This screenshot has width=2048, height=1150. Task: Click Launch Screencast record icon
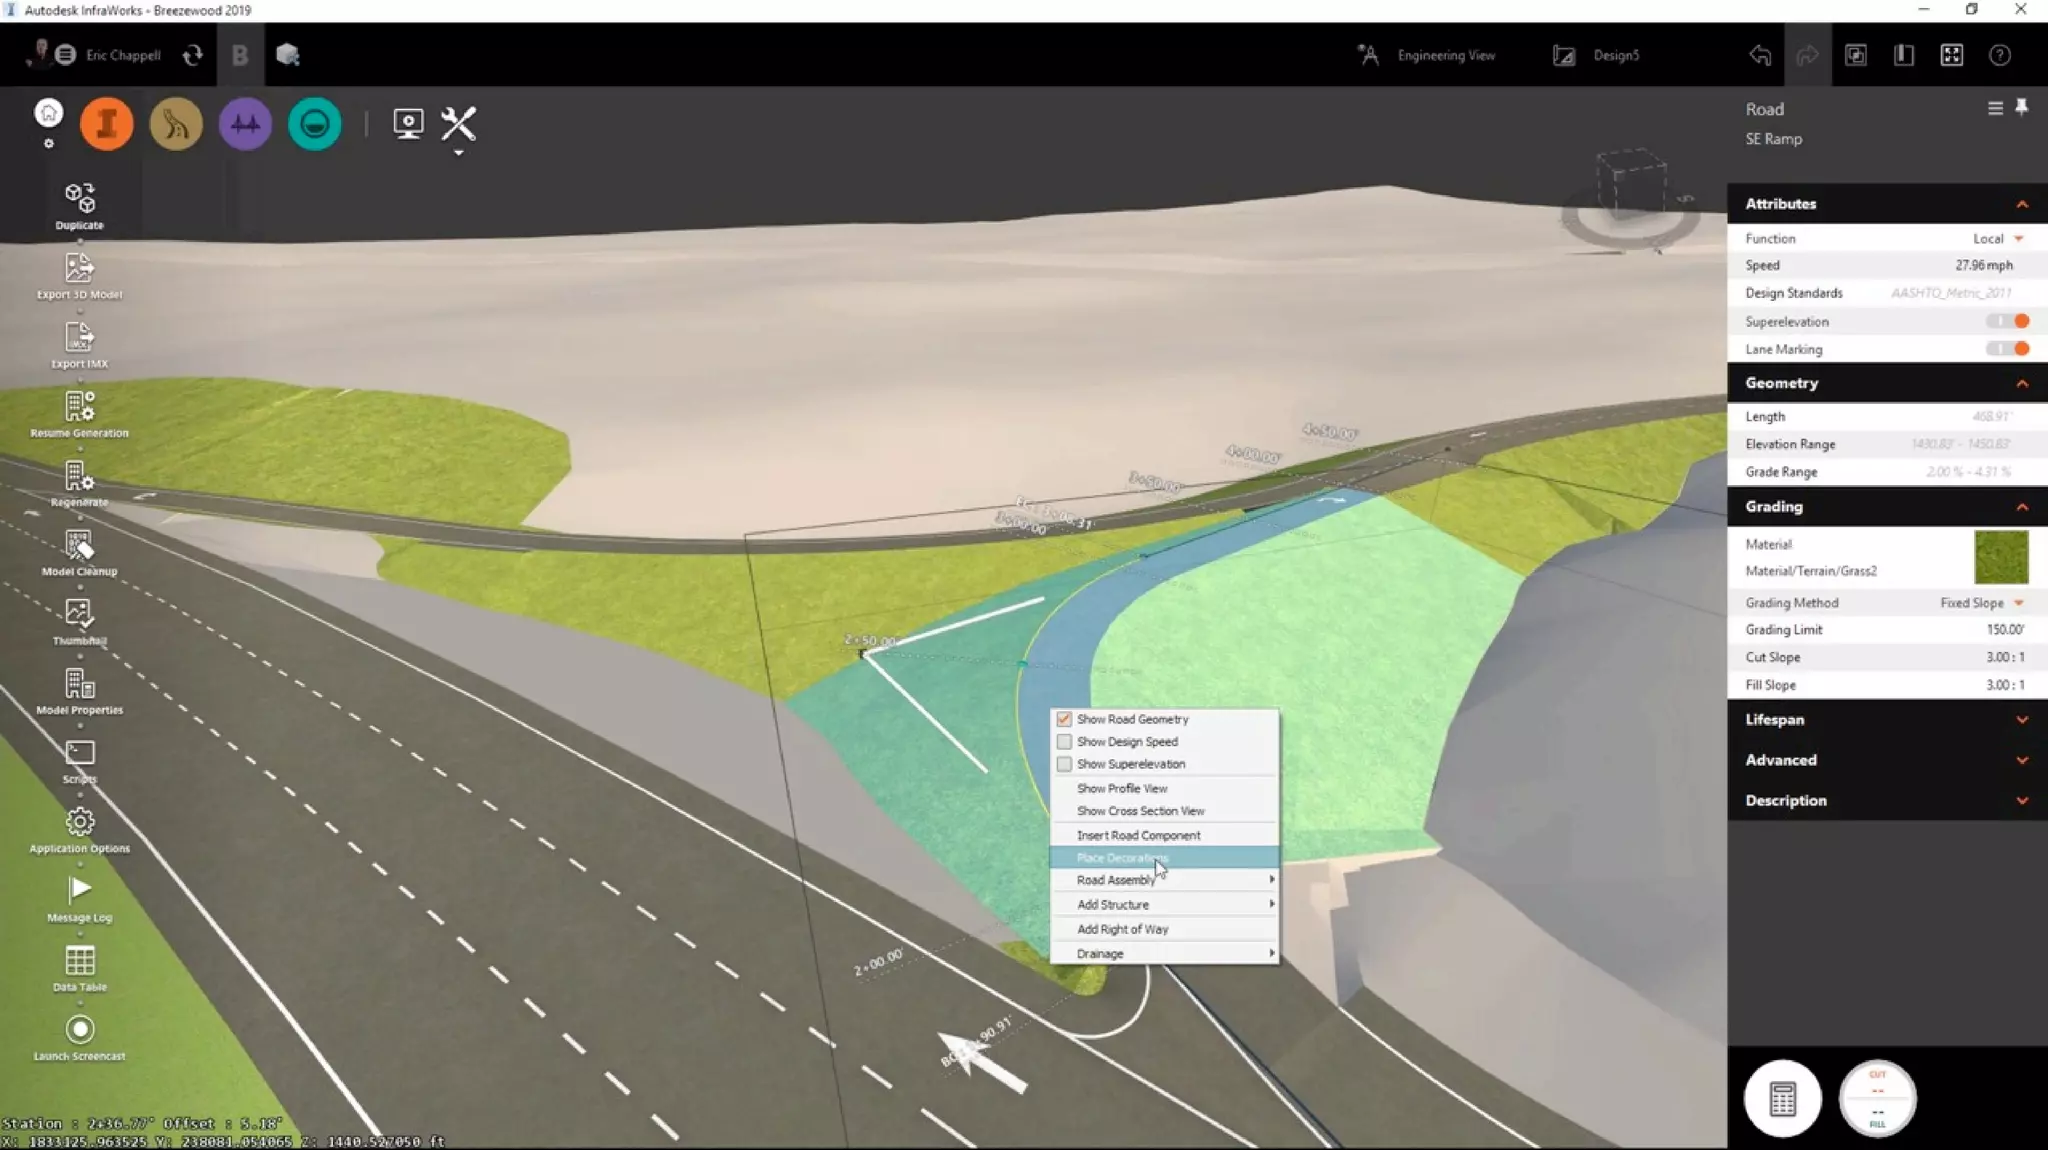pos(79,1029)
